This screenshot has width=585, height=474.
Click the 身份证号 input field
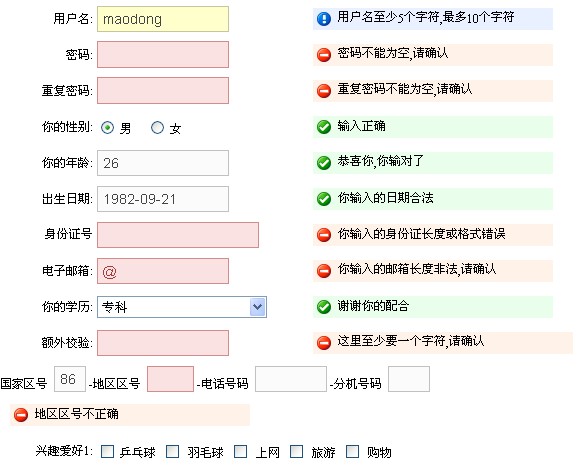point(178,235)
